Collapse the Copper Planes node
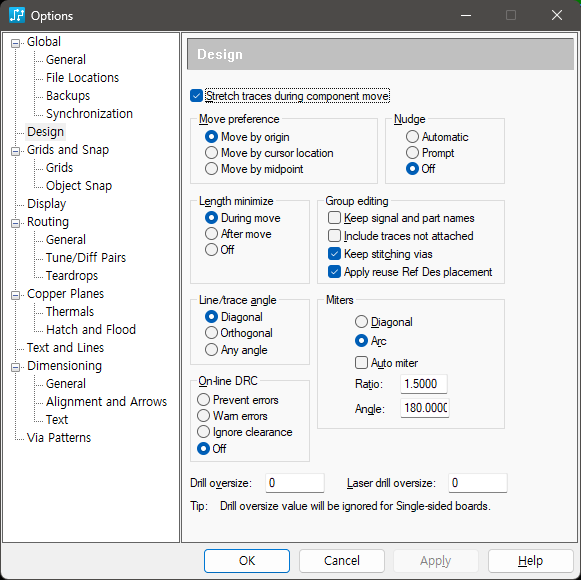 coord(15,295)
